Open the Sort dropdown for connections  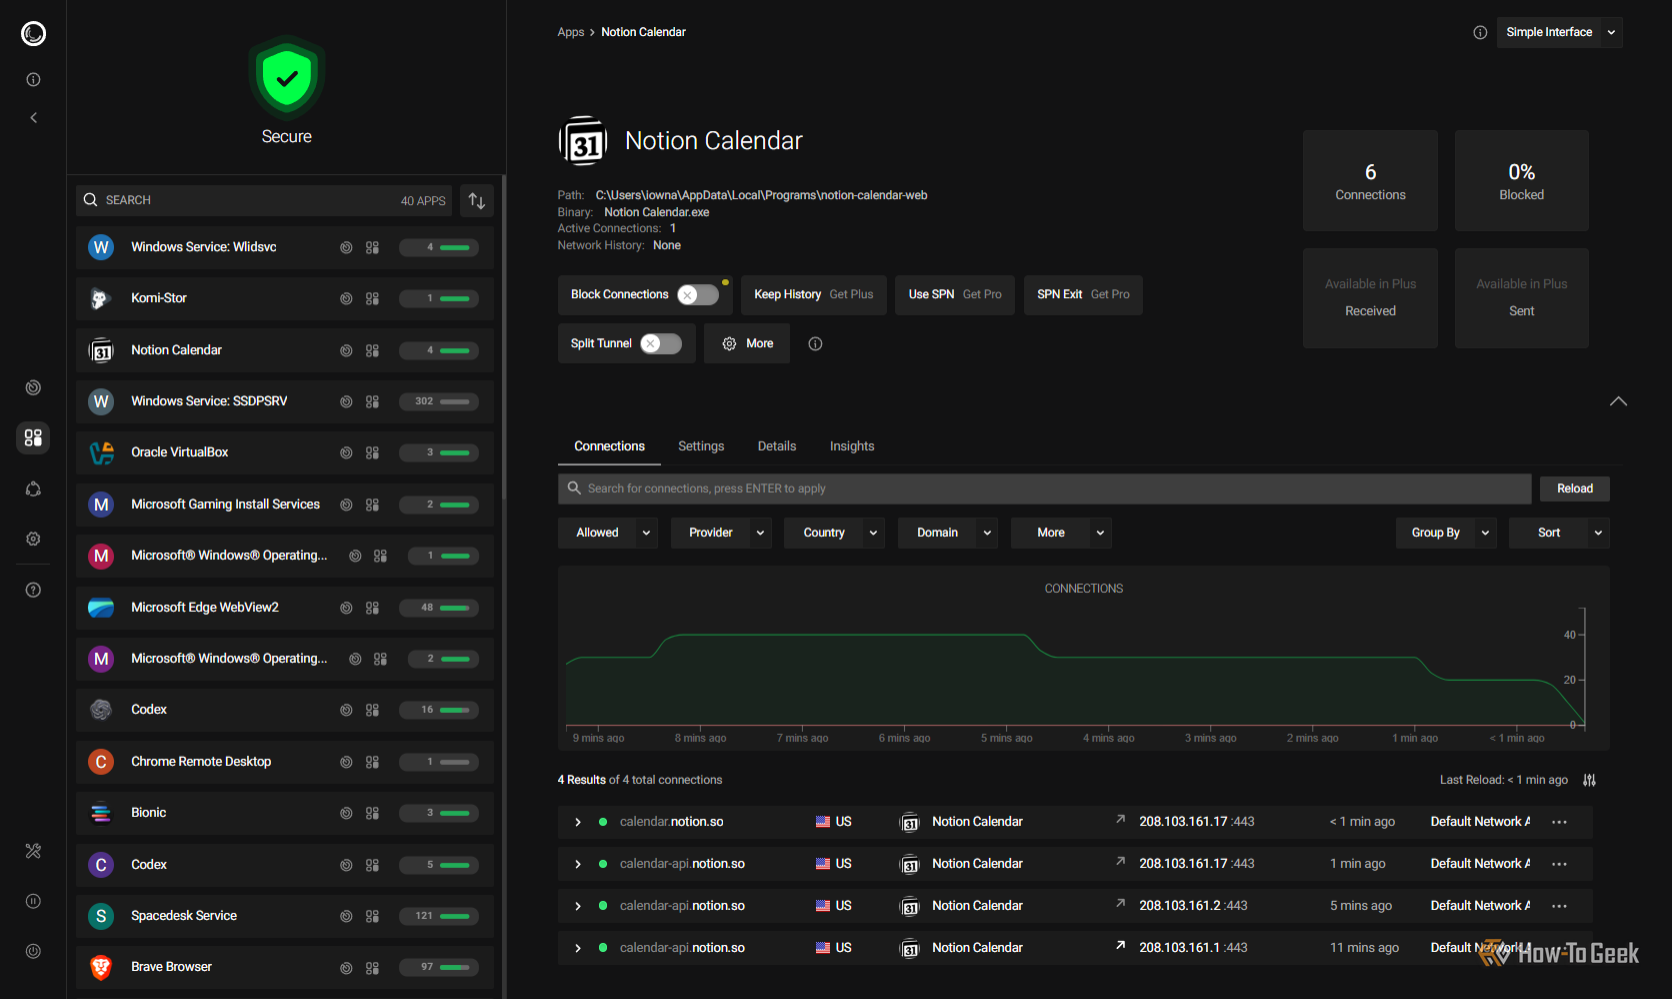1559,533
